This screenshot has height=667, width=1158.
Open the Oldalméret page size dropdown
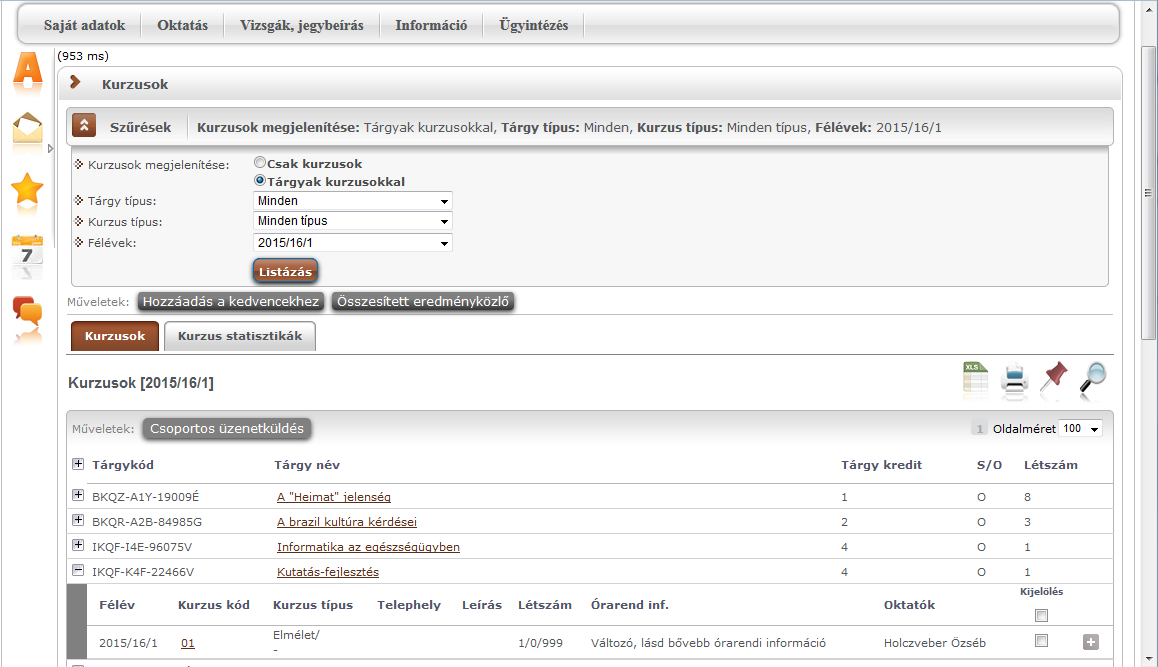click(x=1080, y=428)
